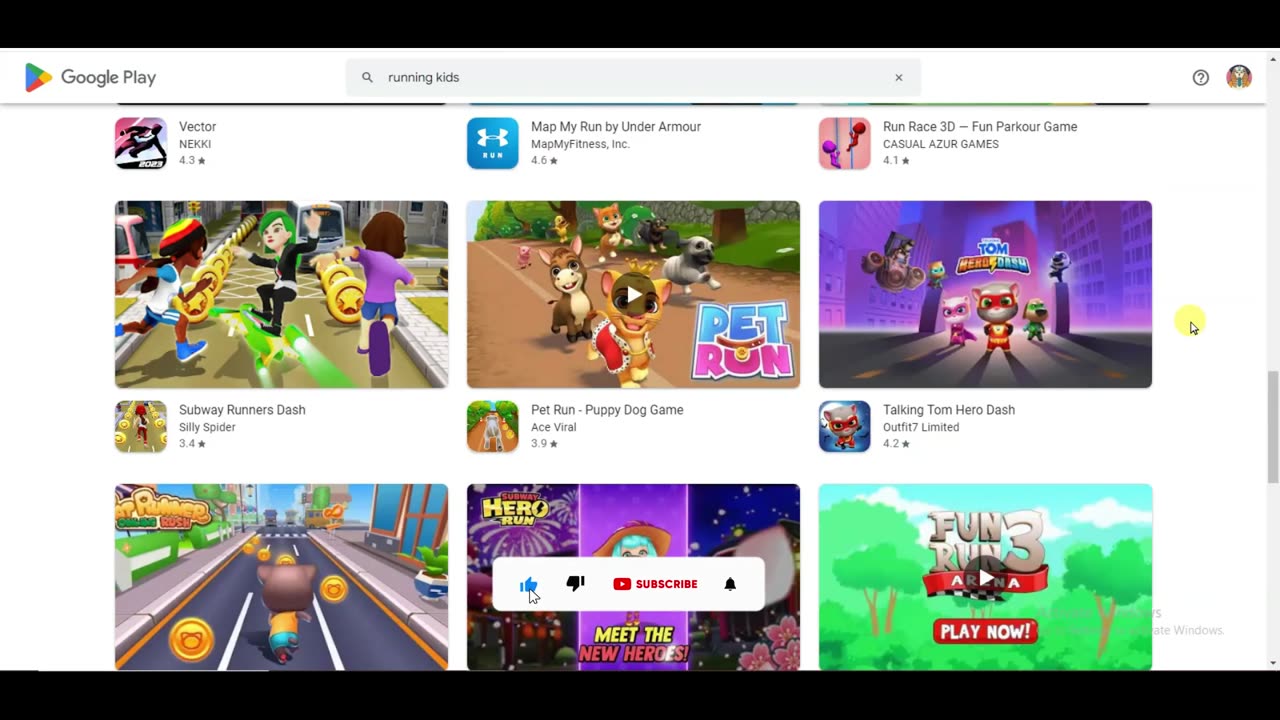
Task: Click the 3.9 rating of Pet Run
Action: coord(544,443)
